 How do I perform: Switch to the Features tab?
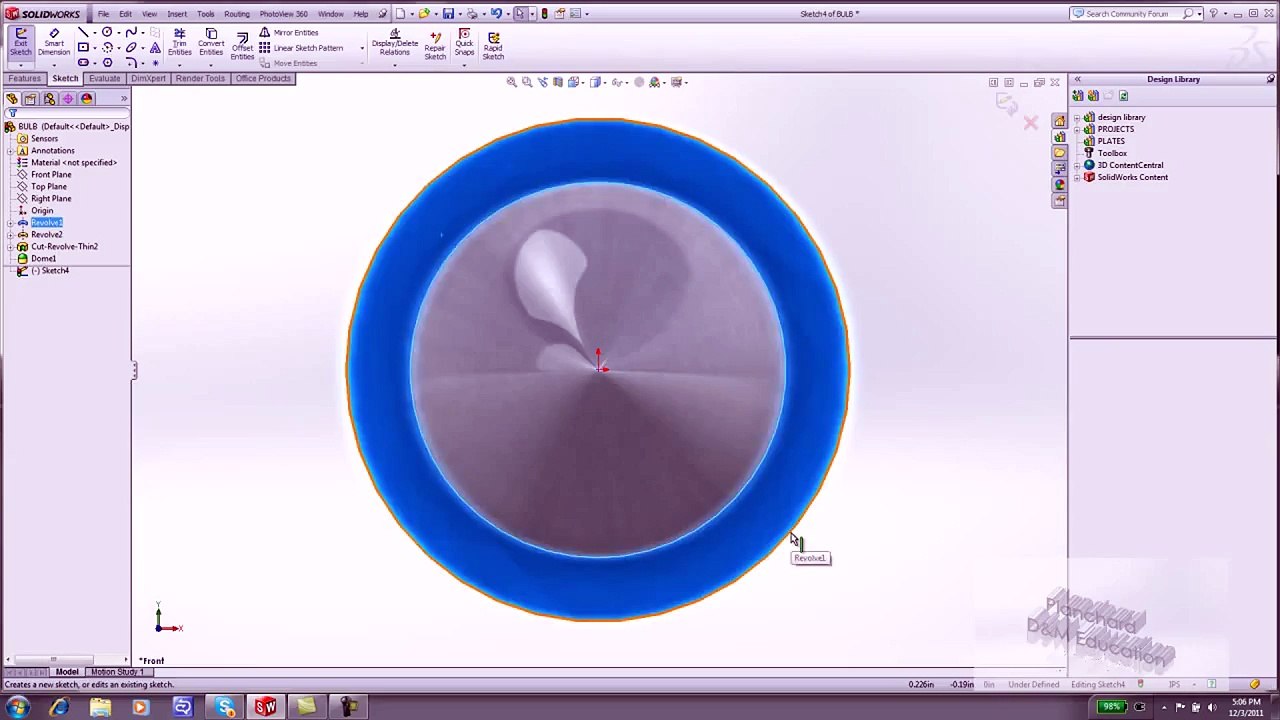point(25,78)
